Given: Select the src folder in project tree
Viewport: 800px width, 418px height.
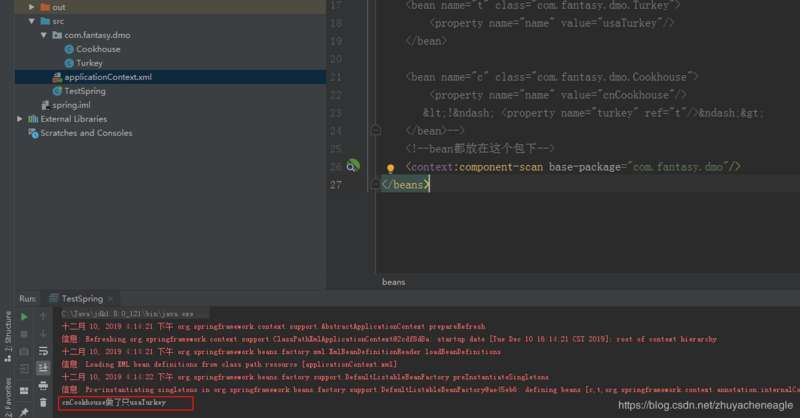Looking at the screenshot, I should point(58,21).
